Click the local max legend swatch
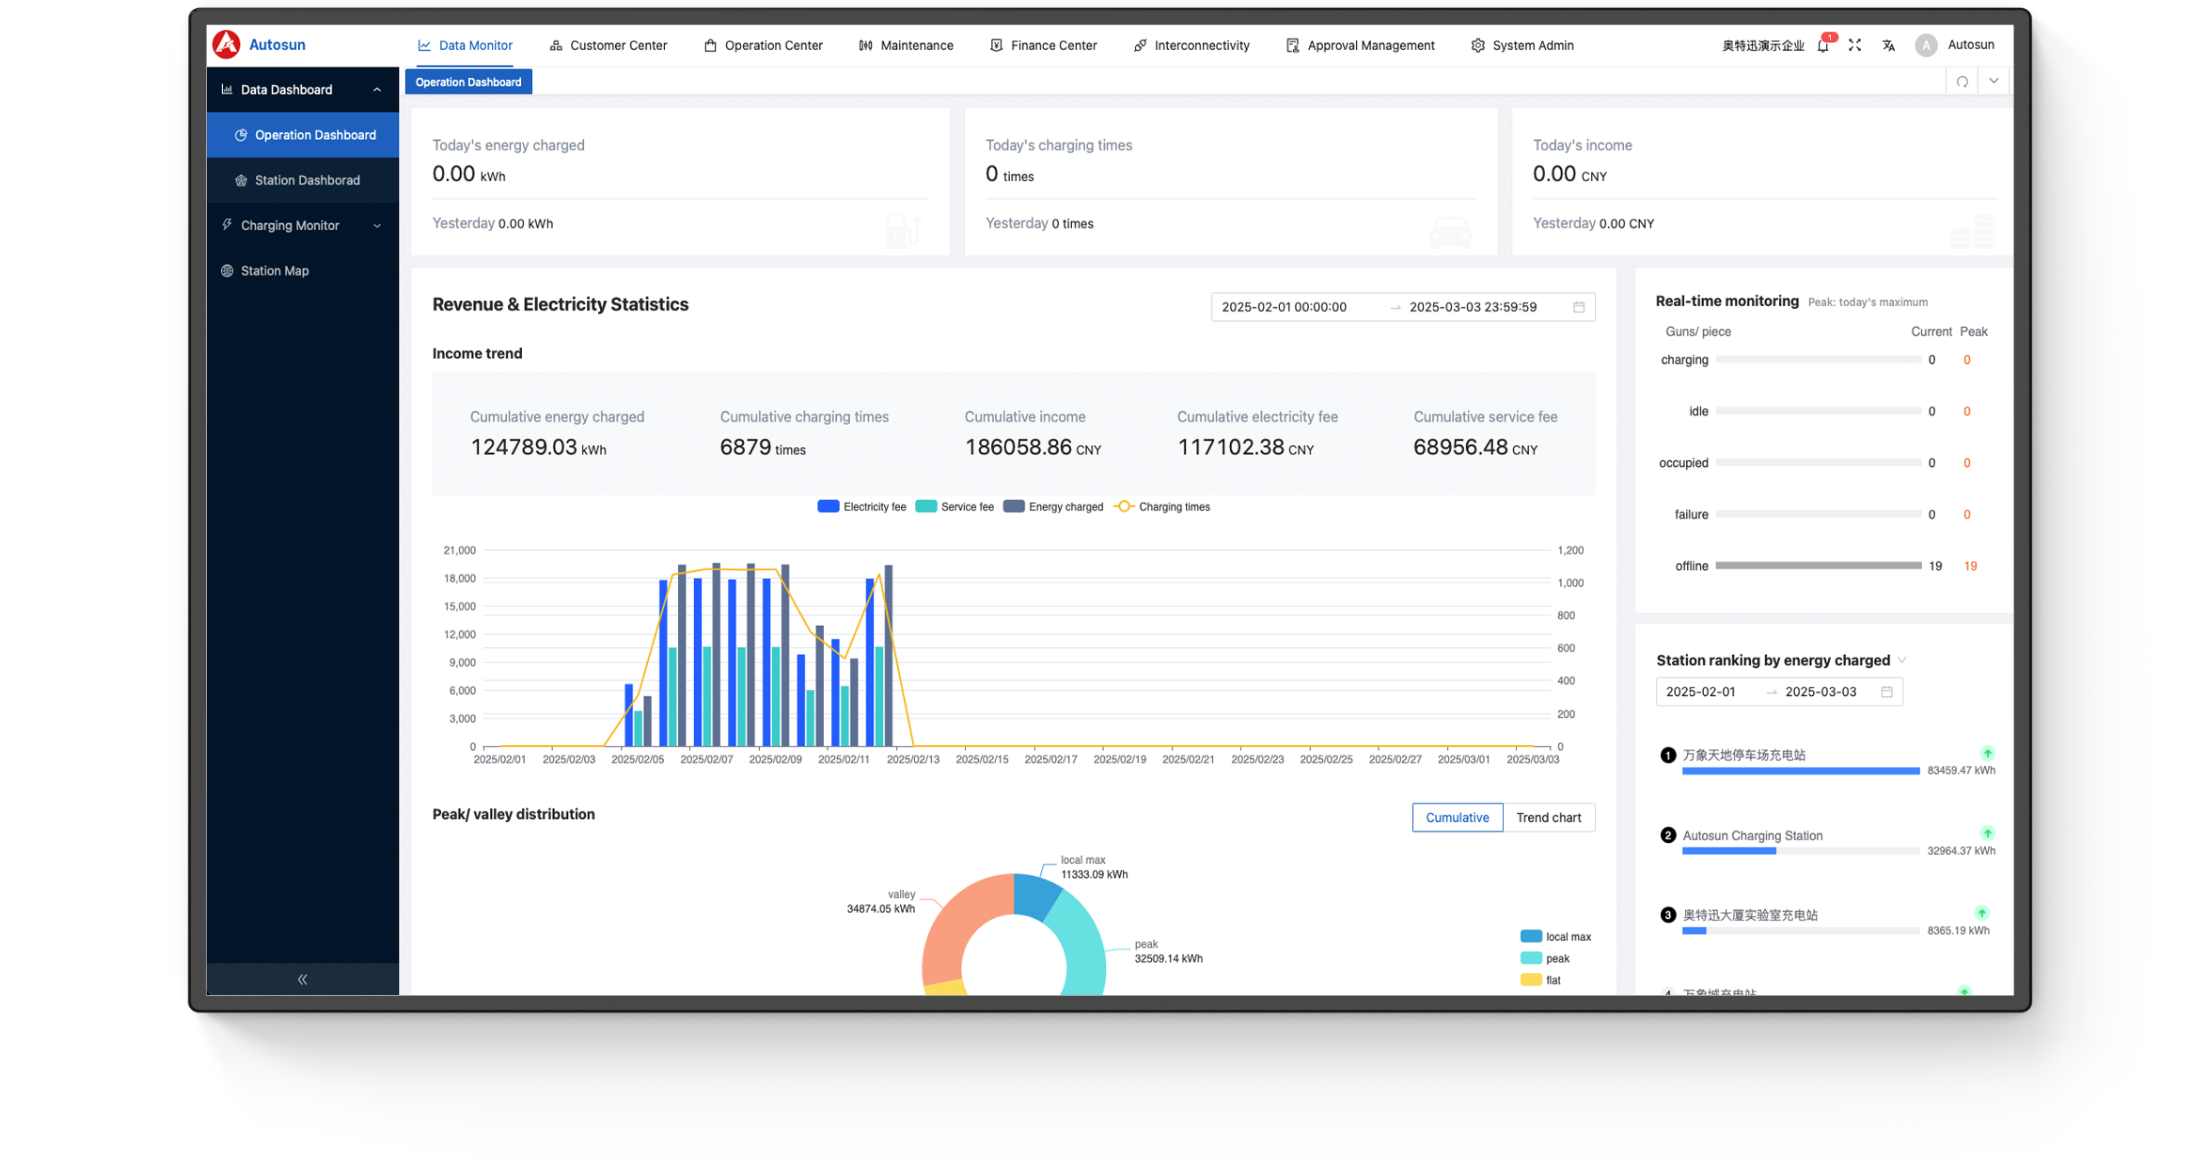Viewport: 2200px width, 1160px height. tap(1530, 937)
